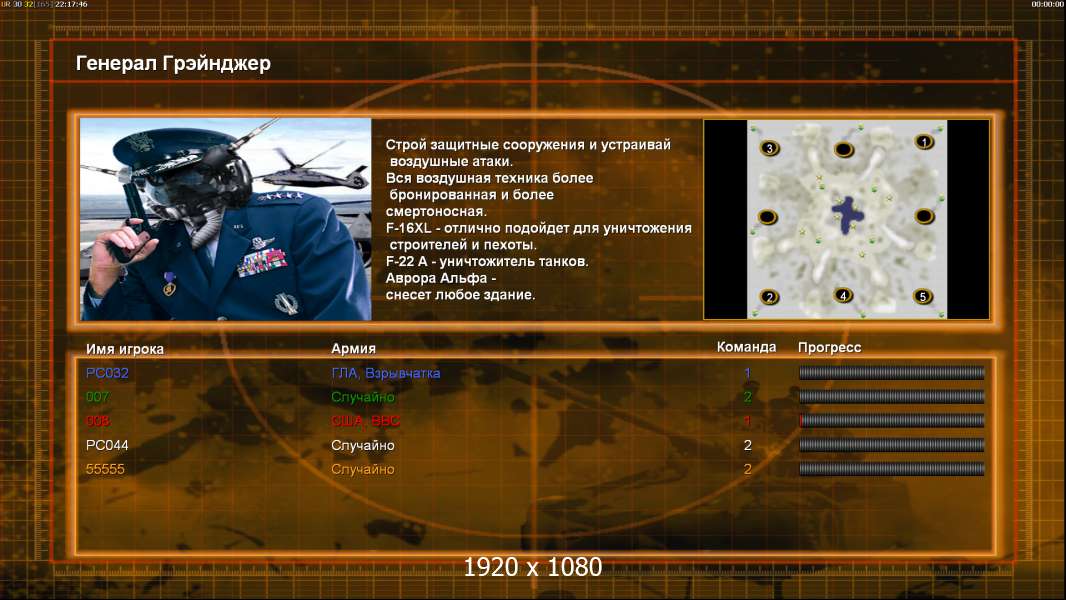This screenshot has height=600, width=1066.
Task: Click the 'Генерал Грэйнджер' title header
Action: click(173, 63)
